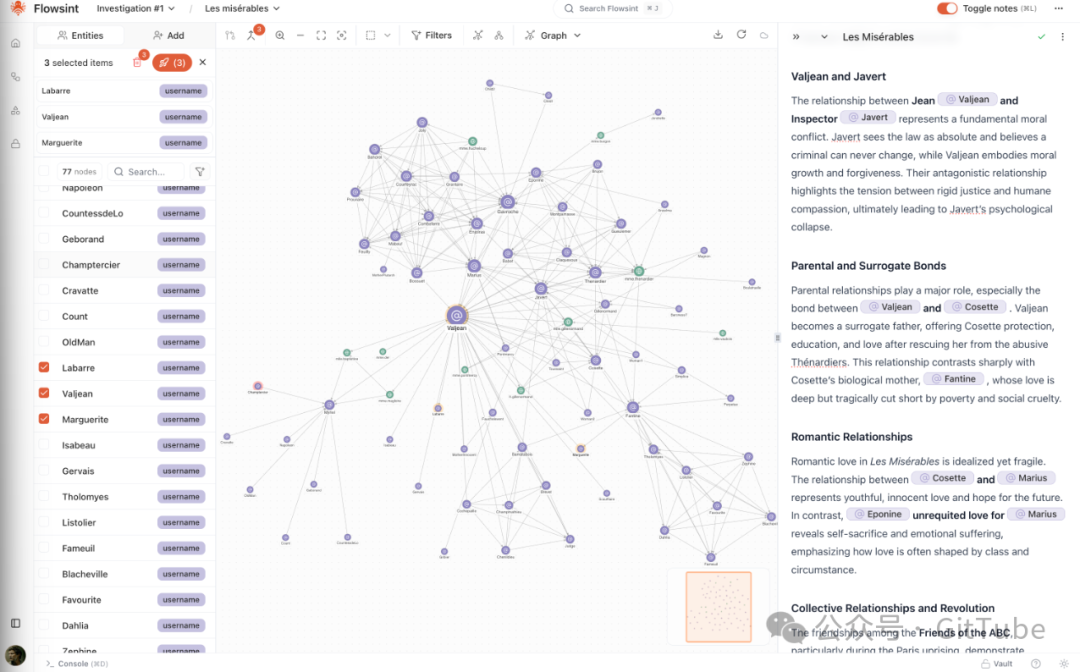Open the vault lock icon in sidebar
This screenshot has height=672, width=1080.
[15, 144]
